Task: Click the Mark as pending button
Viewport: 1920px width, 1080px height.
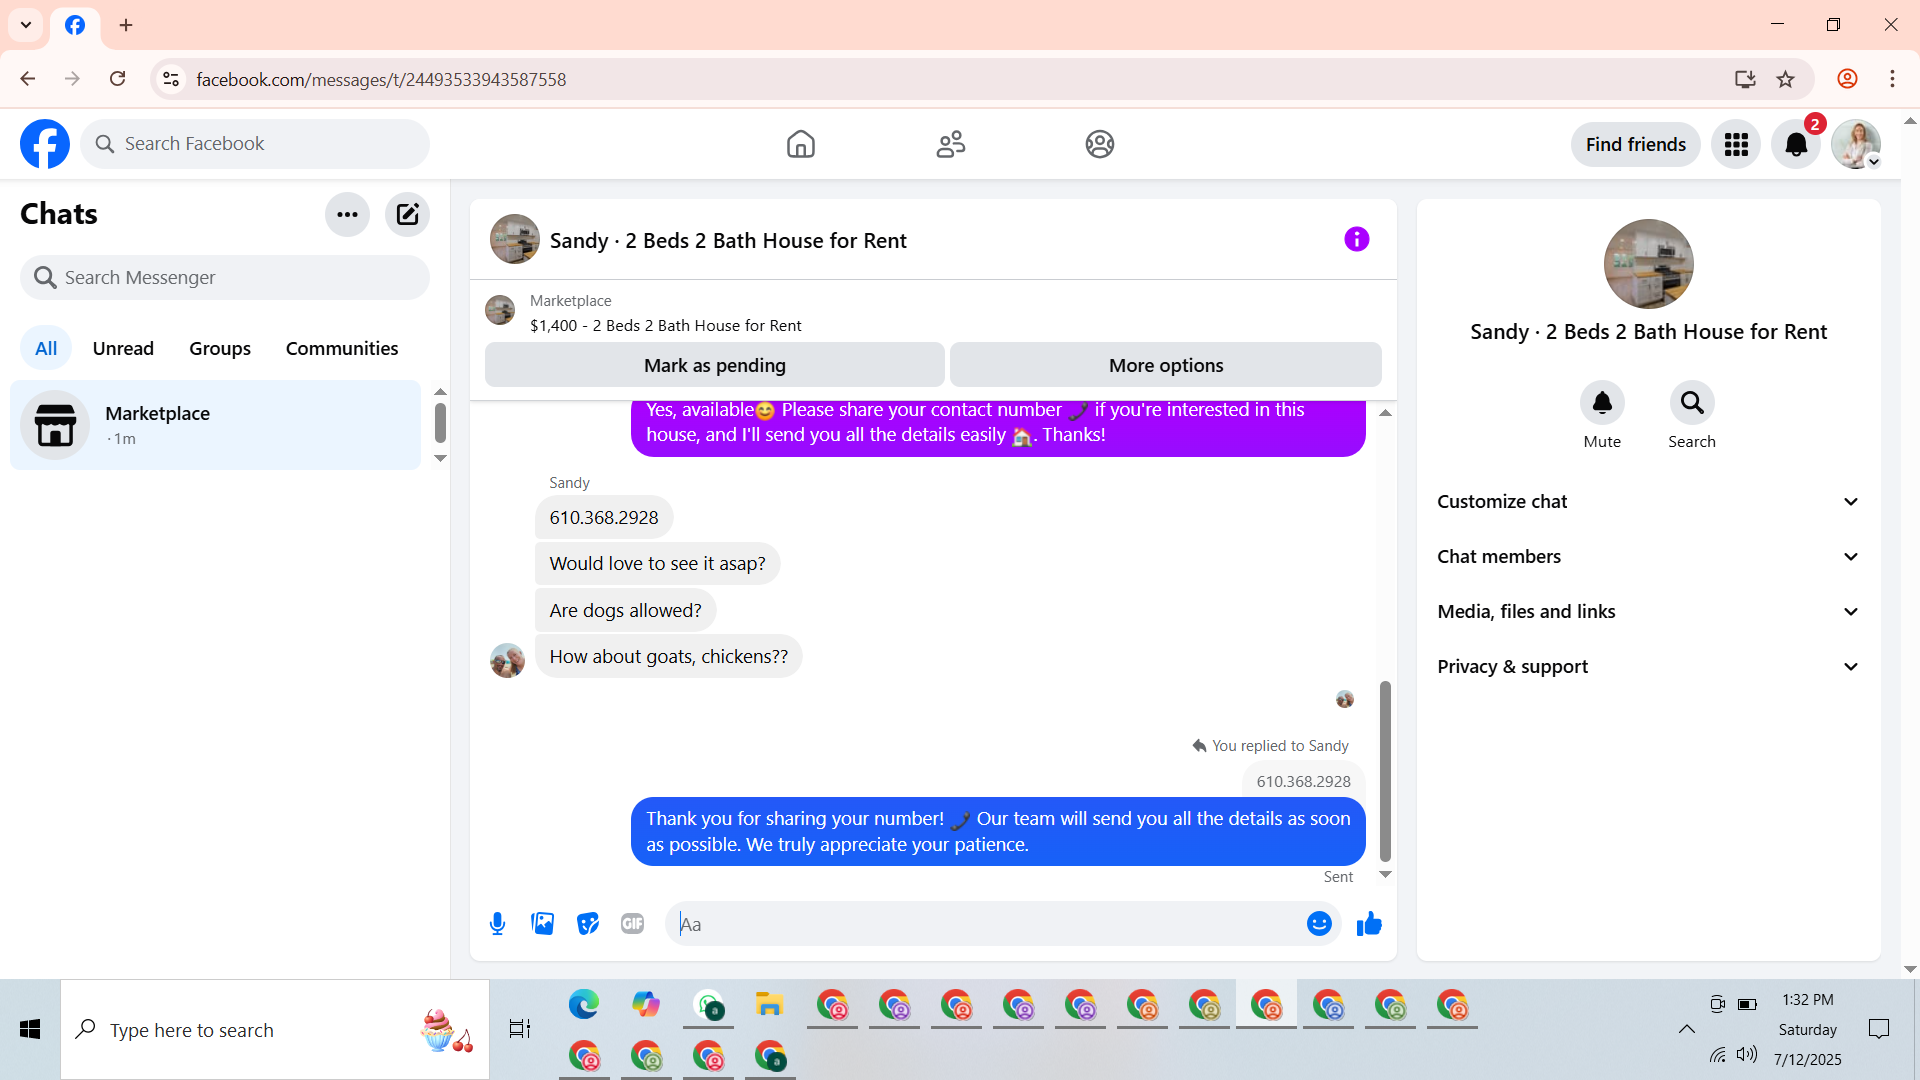Action: pyautogui.click(x=714, y=366)
